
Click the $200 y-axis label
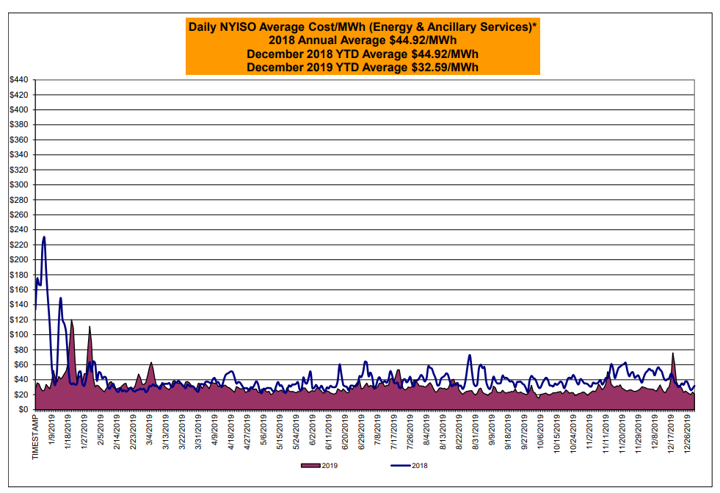[x=19, y=259]
